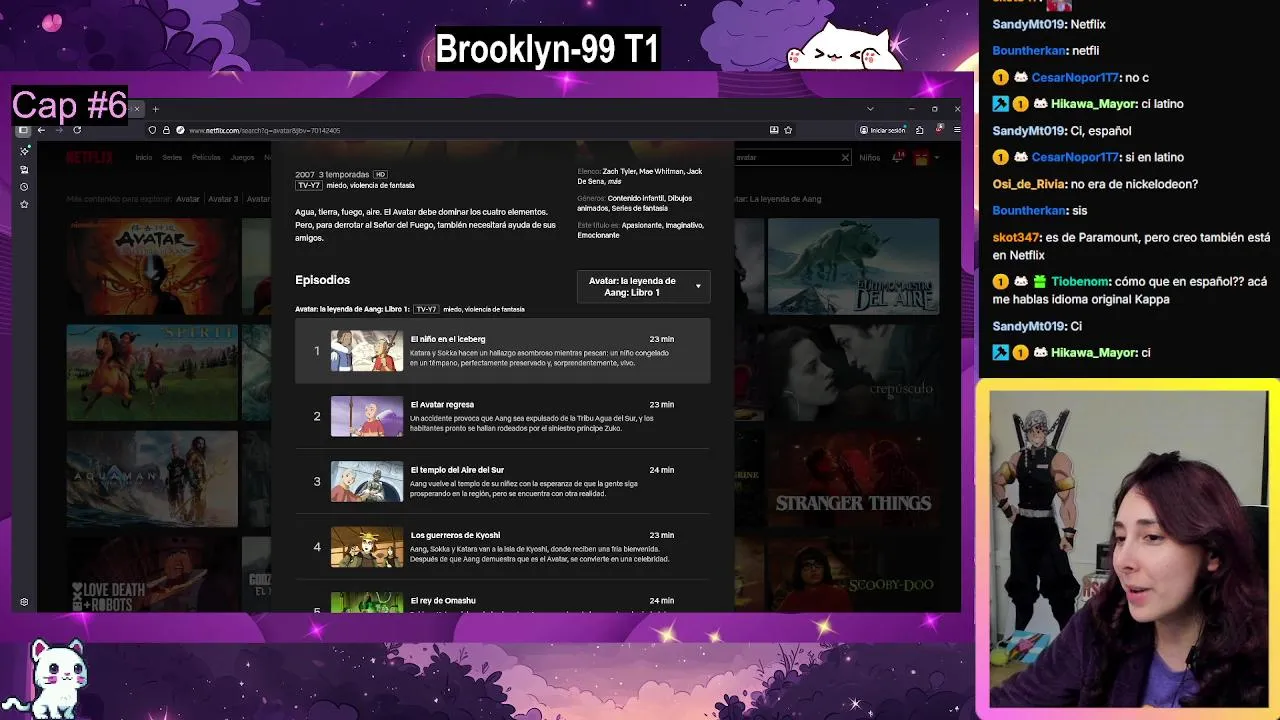Image resolution: width=1280 pixels, height=720 pixels.
Task: Open the Spirit horse movie thumbnail
Action: click(x=152, y=372)
